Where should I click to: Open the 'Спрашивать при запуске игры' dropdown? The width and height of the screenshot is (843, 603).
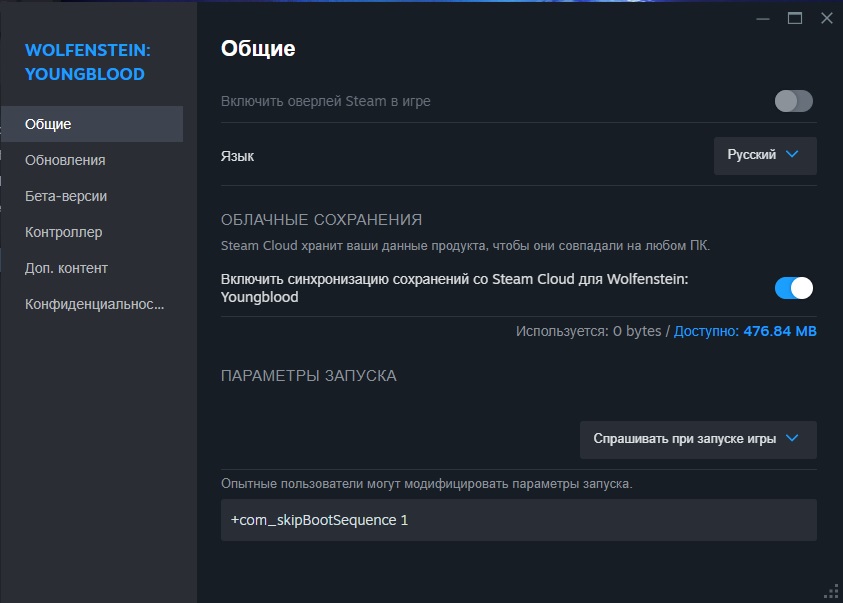point(698,440)
